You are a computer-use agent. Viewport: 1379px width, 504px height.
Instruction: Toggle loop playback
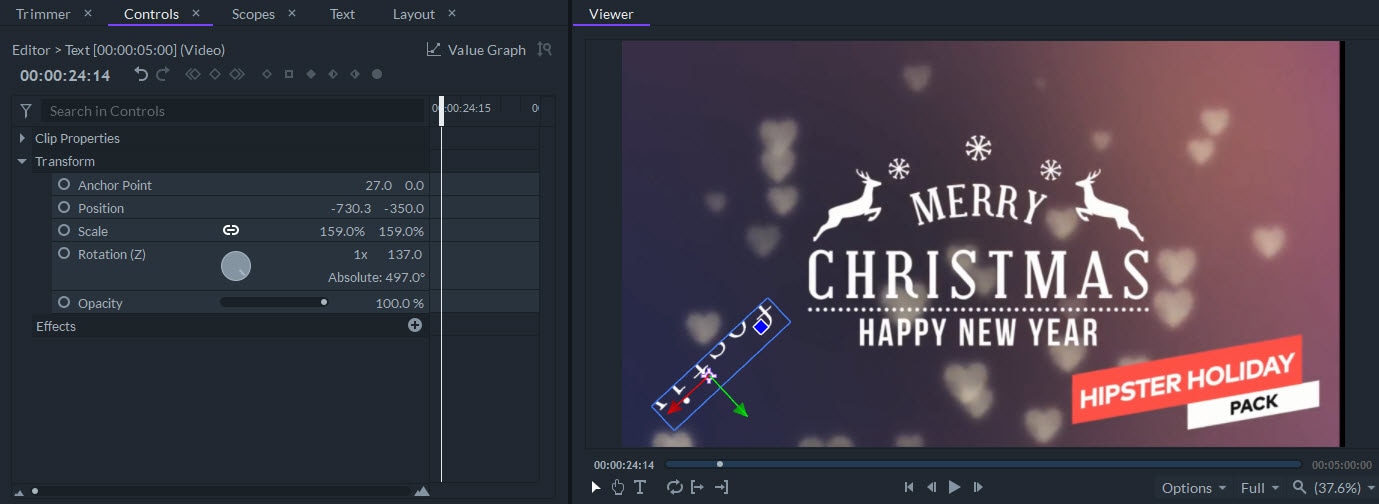click(x=674, y=487)
